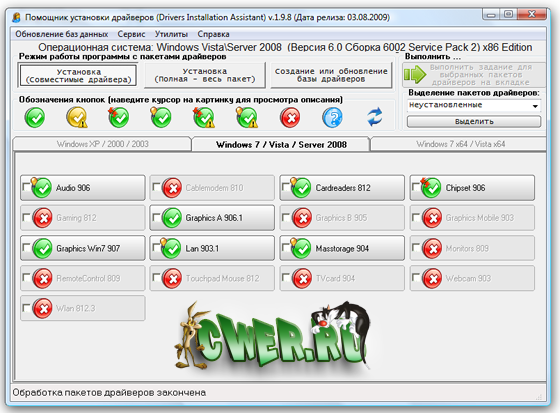
Task: Tick the Wlan 812.3 checkbox
Action: click(x=26, y=307)
